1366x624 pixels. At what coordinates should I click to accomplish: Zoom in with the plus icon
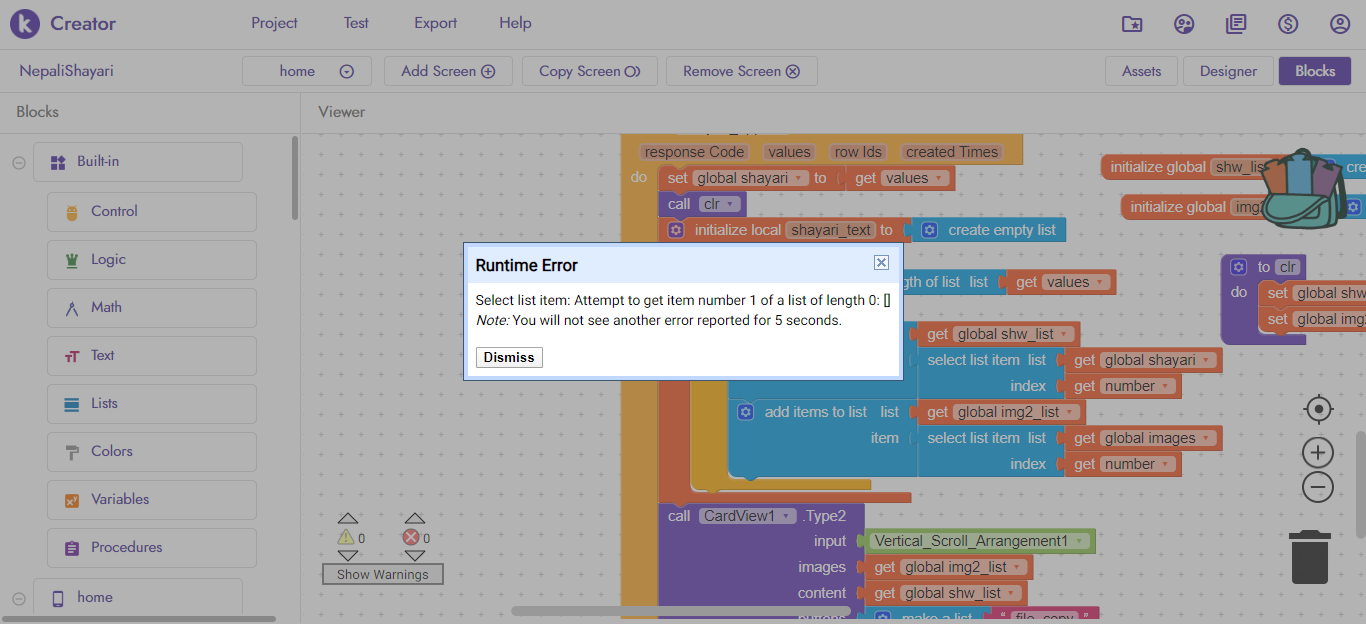(1318, 453)
